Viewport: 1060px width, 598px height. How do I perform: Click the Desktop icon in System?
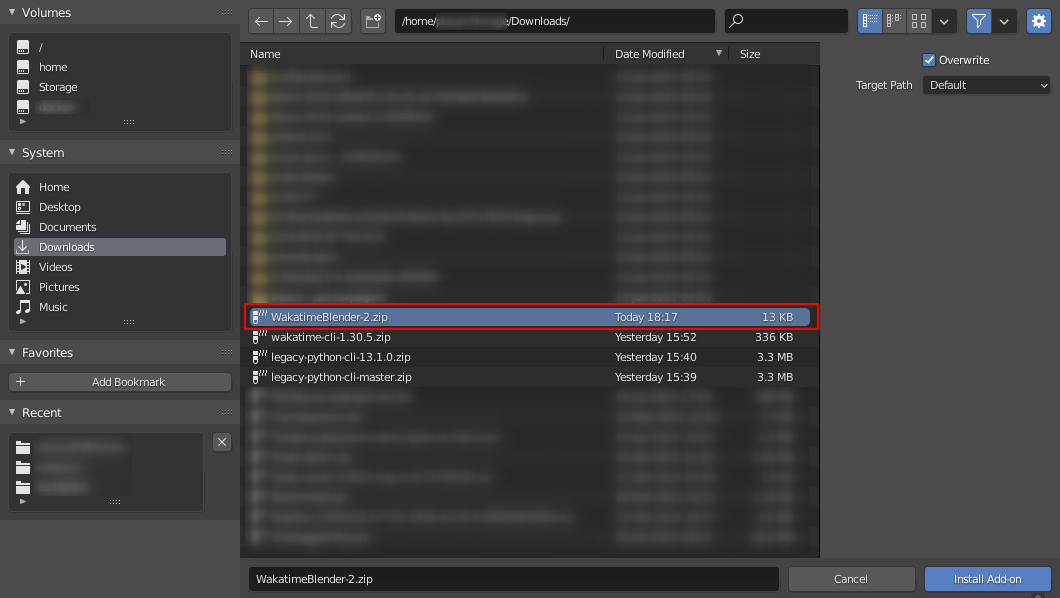pyautogui.click(x=23, y=207)
